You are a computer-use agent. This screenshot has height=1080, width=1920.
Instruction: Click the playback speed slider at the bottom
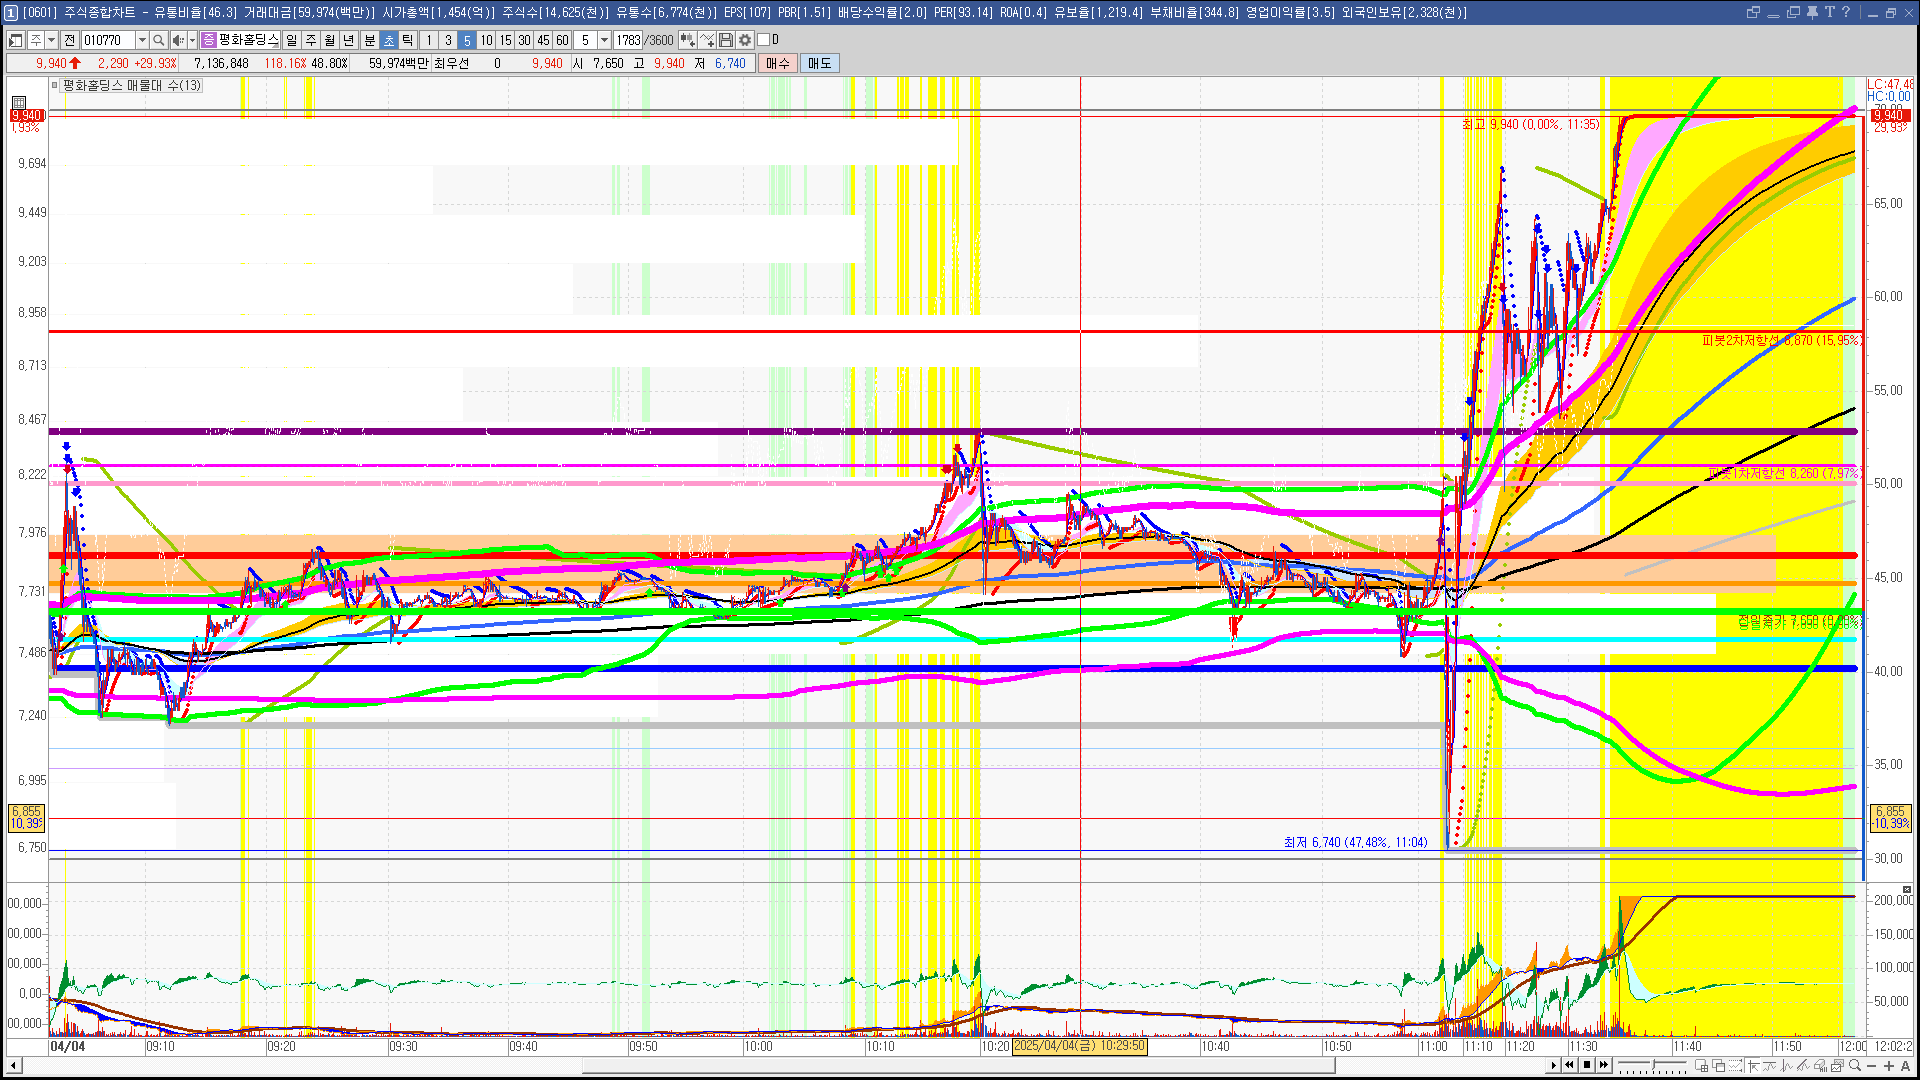[1652, 1065]
